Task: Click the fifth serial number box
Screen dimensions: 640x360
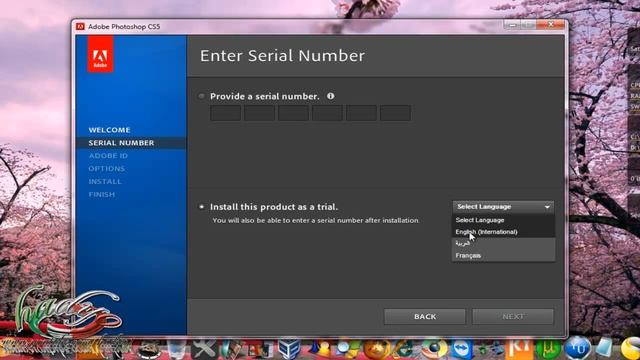Action: tap(361, 113)
